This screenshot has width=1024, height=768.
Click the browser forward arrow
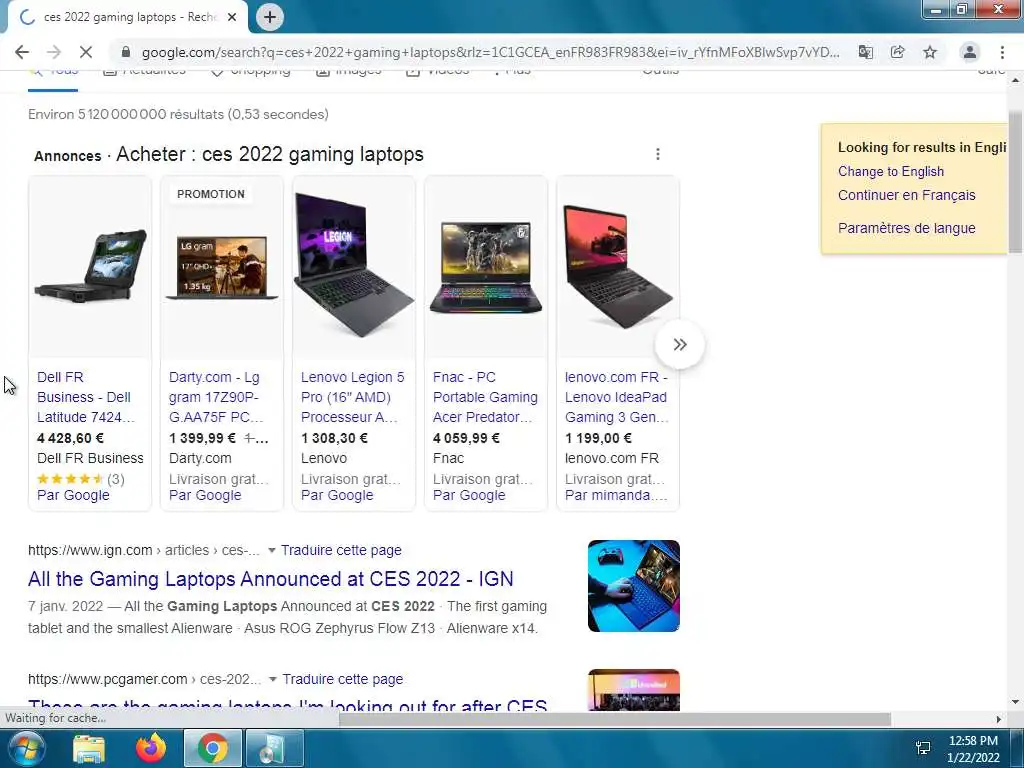point(54,52)
